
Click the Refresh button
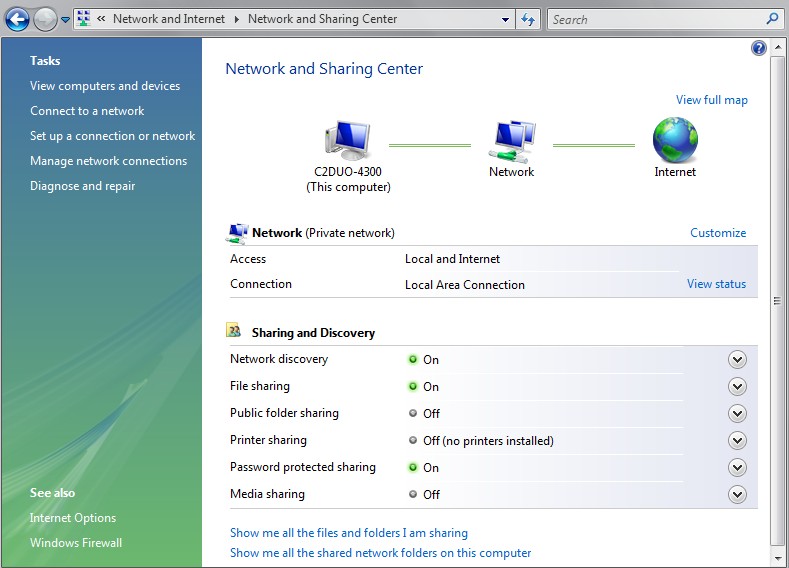click(x=528, y=20)
